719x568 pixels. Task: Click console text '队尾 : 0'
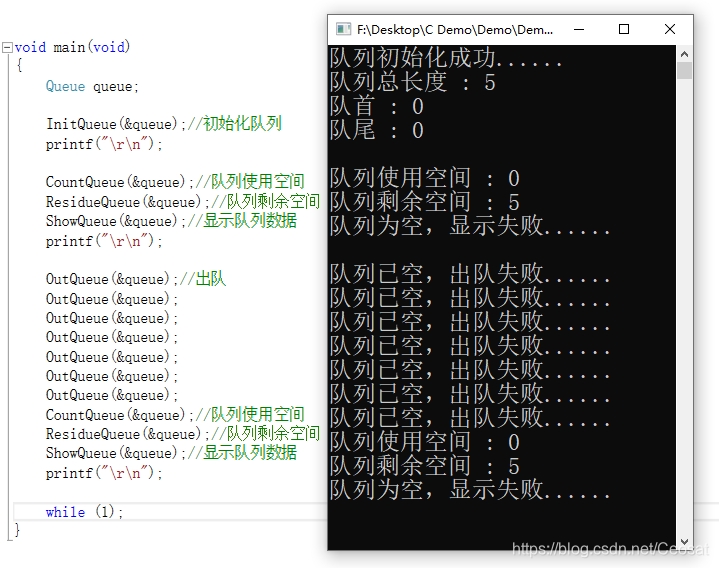(x=376, y=130)
